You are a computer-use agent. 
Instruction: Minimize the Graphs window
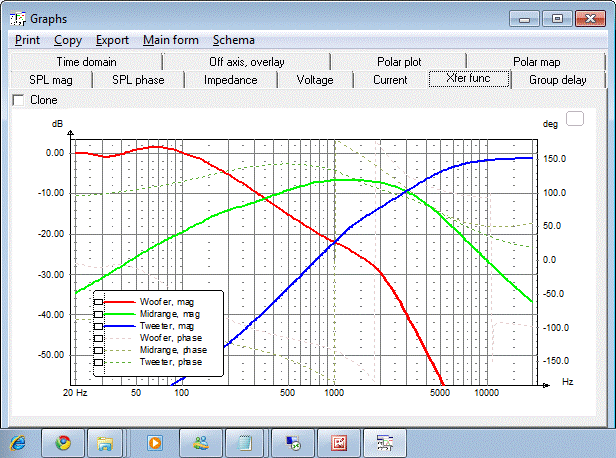coord(524,19)
